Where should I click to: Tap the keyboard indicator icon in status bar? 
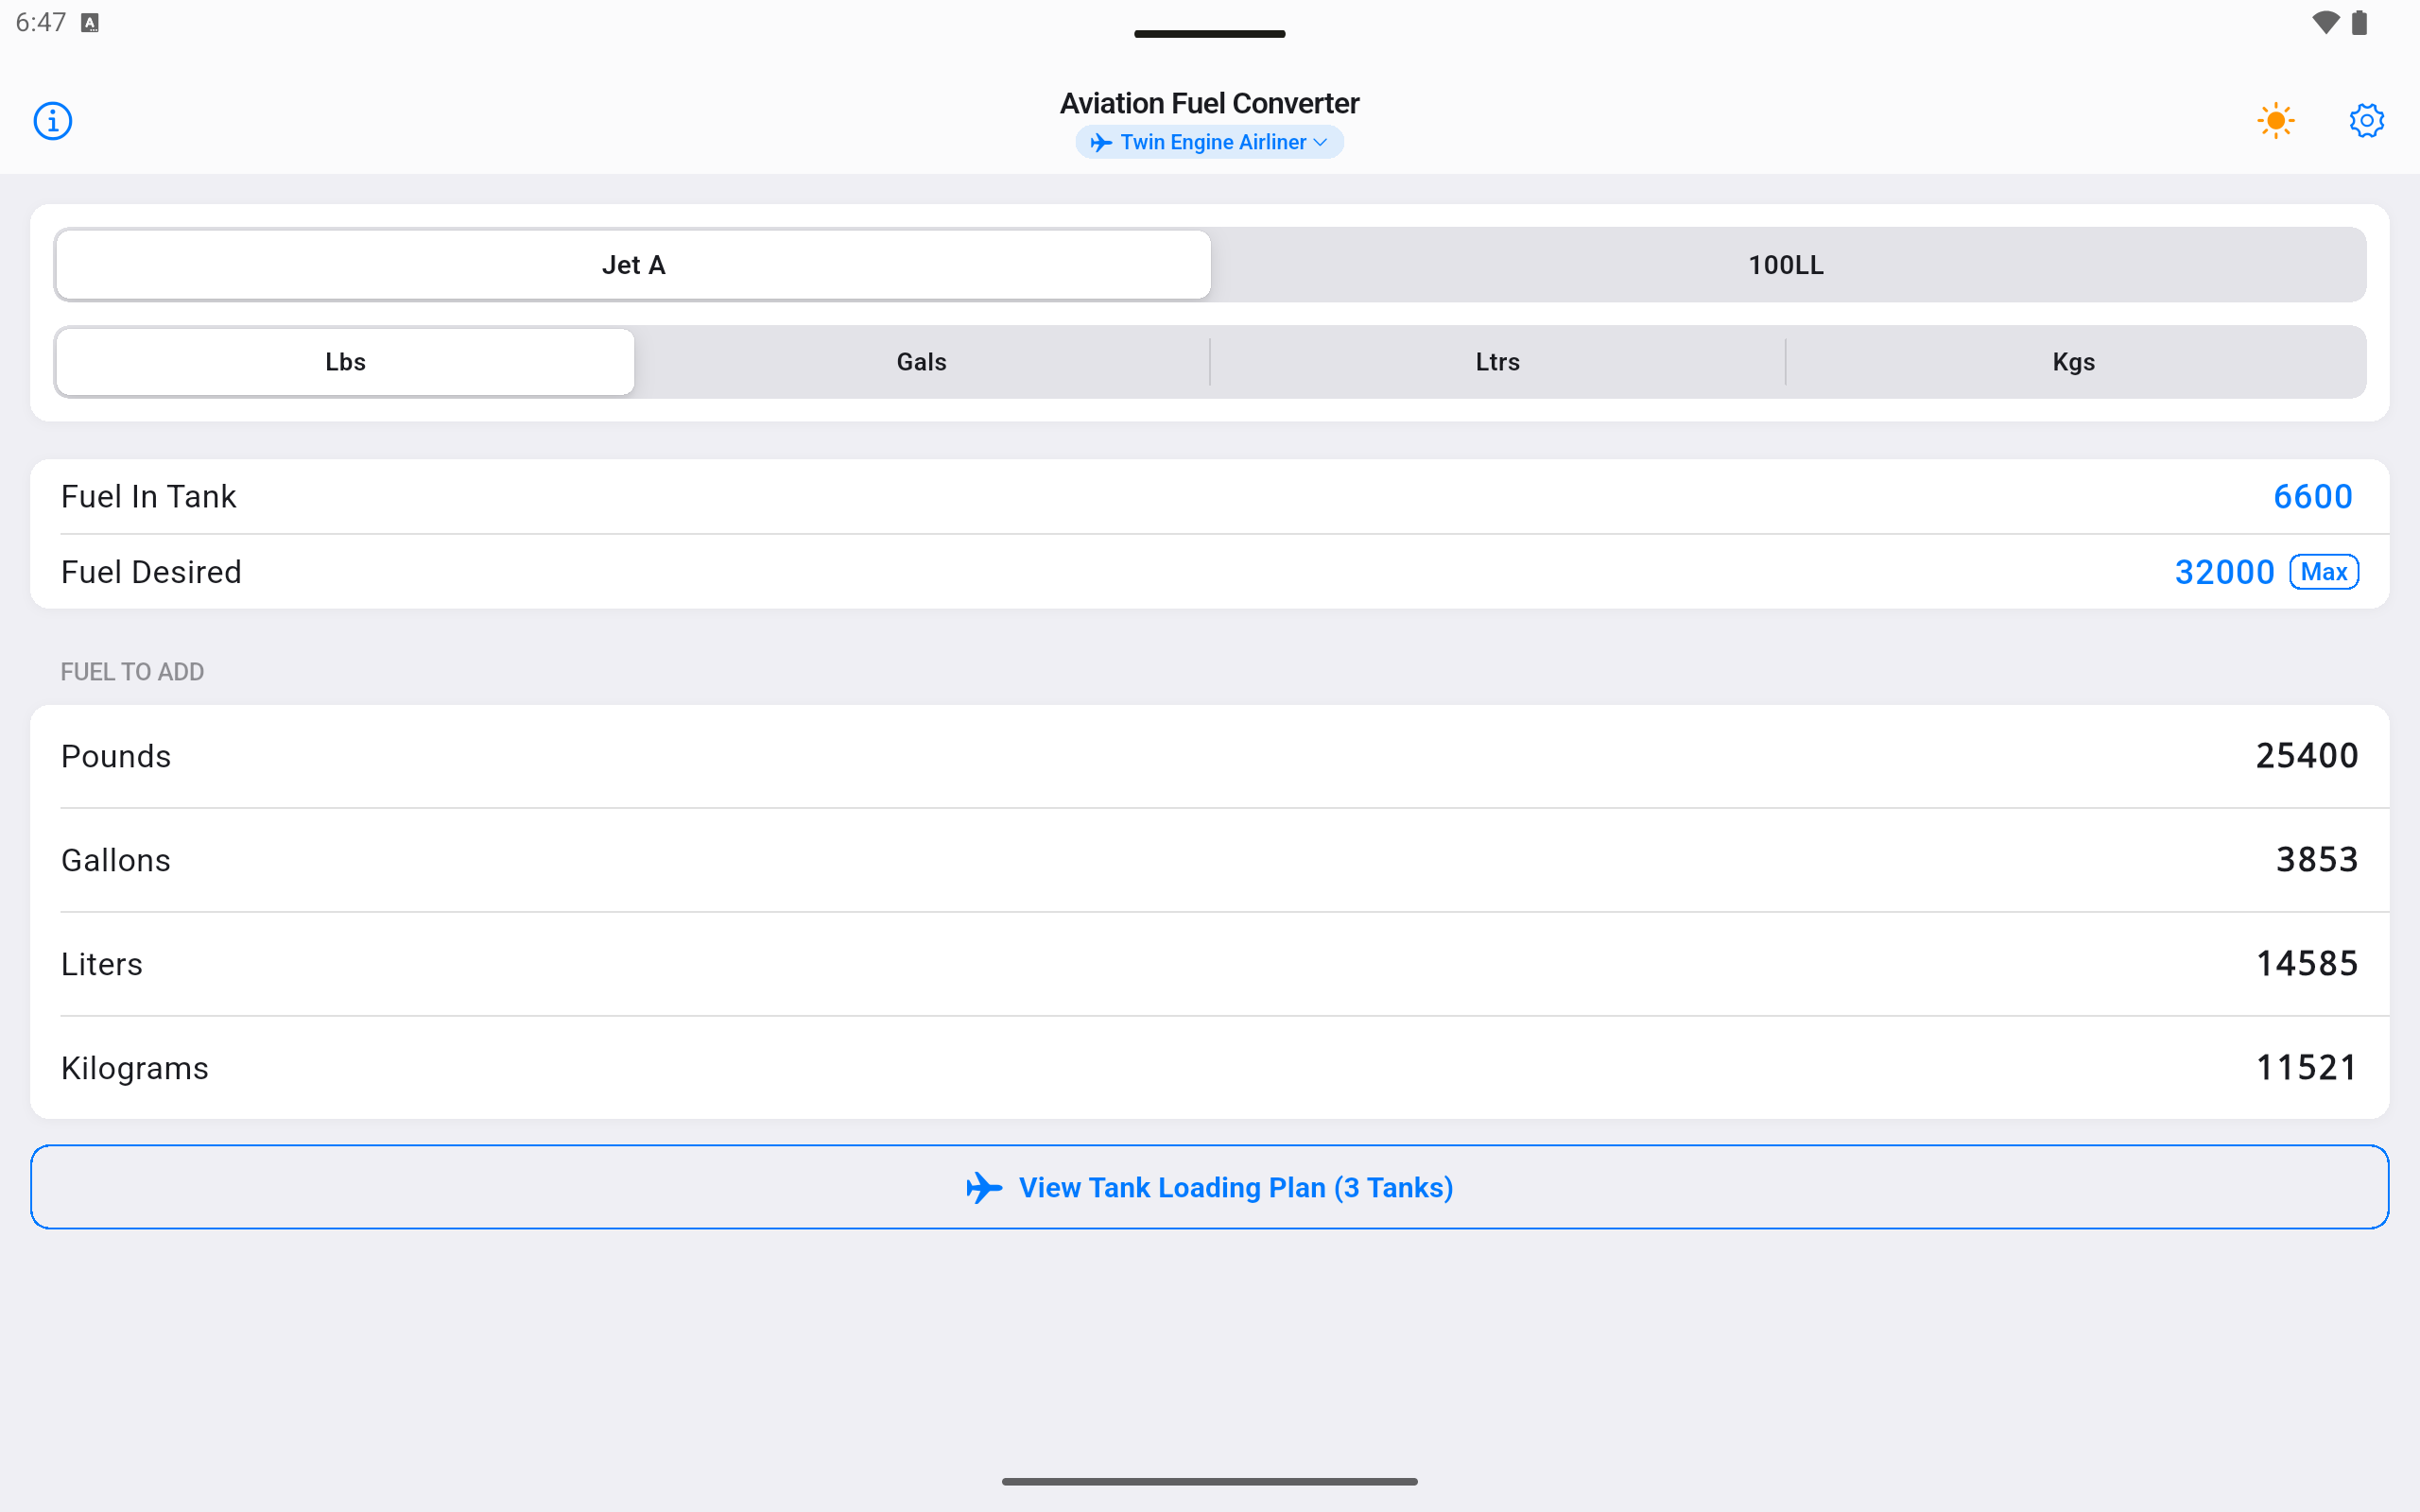90,23
